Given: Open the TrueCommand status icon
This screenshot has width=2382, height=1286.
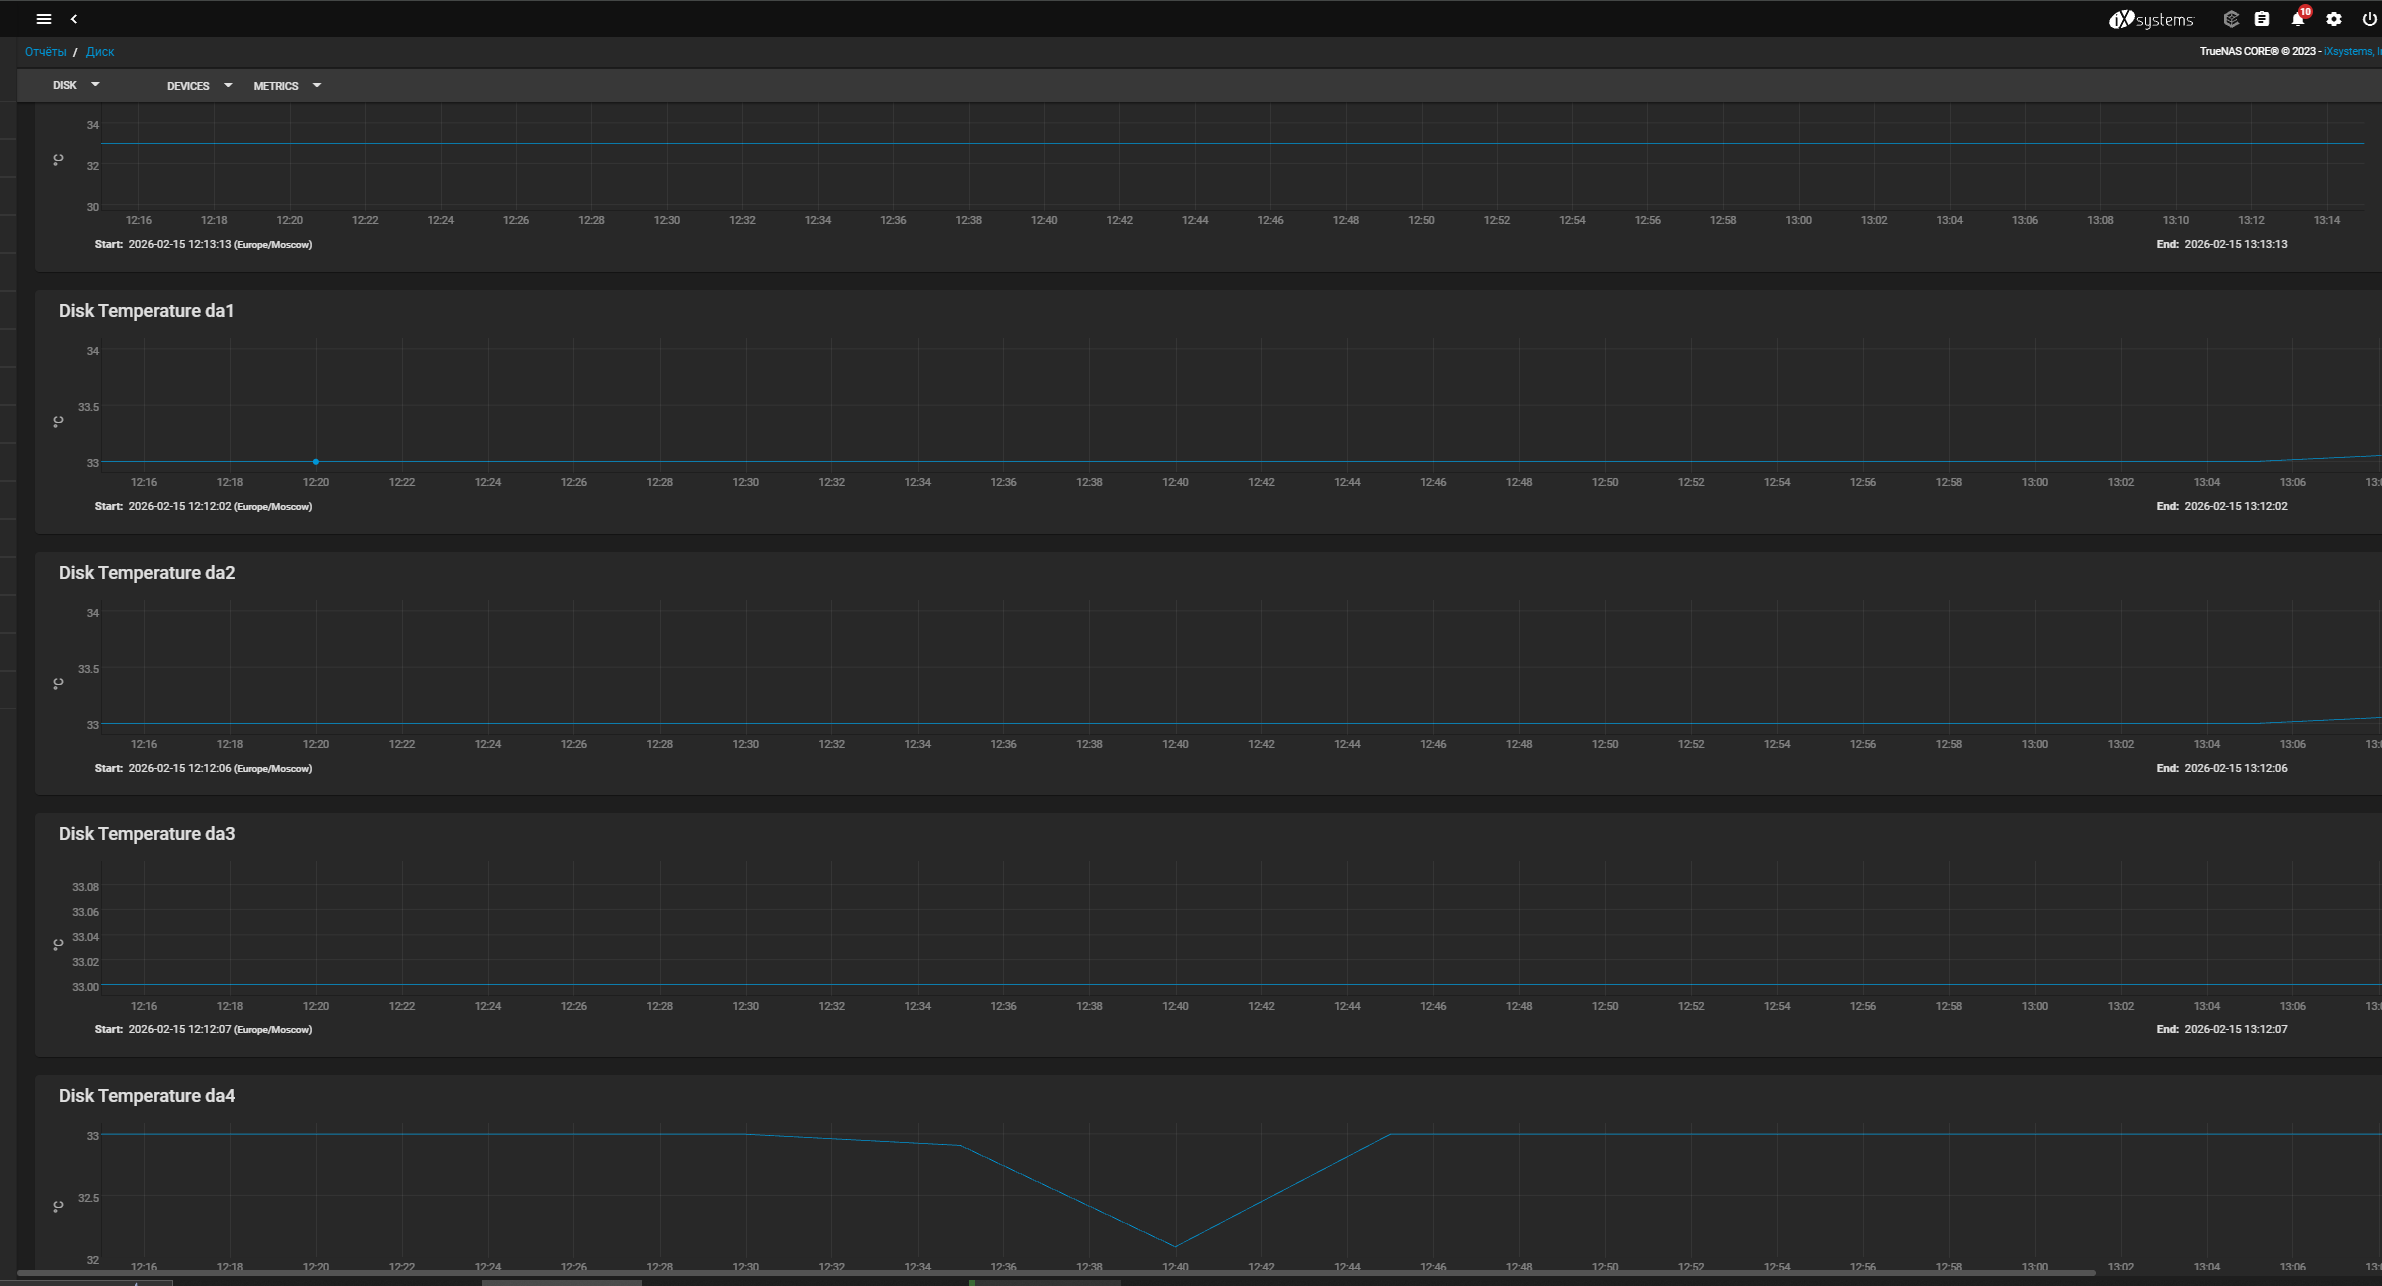Looking at the screenshot, I should 2230,19.
